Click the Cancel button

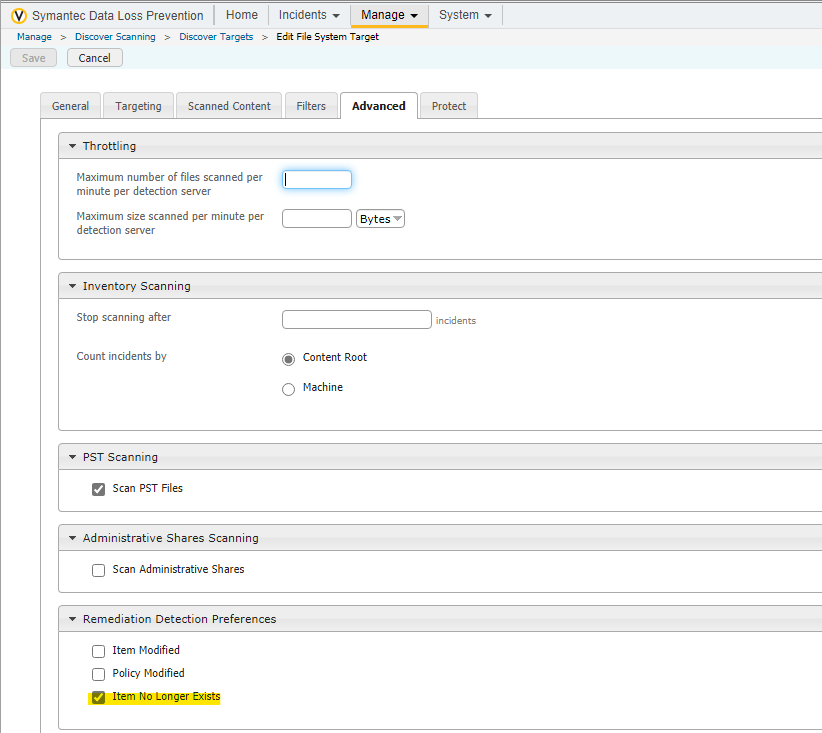[x=95, y=58]
